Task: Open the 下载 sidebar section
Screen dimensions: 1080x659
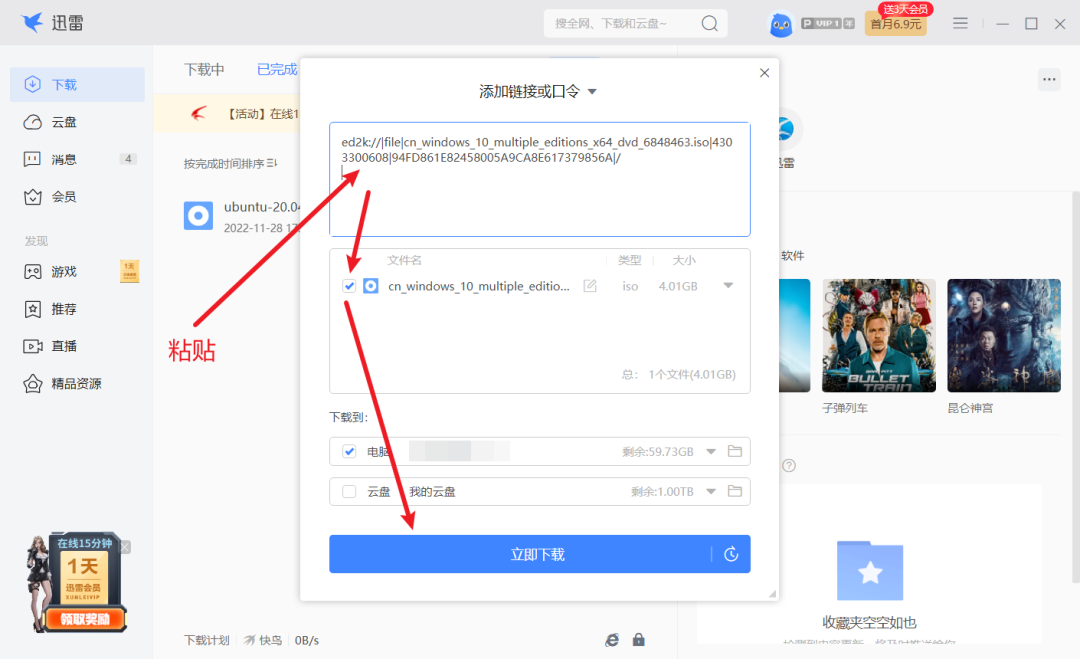Action: [77, 85]
